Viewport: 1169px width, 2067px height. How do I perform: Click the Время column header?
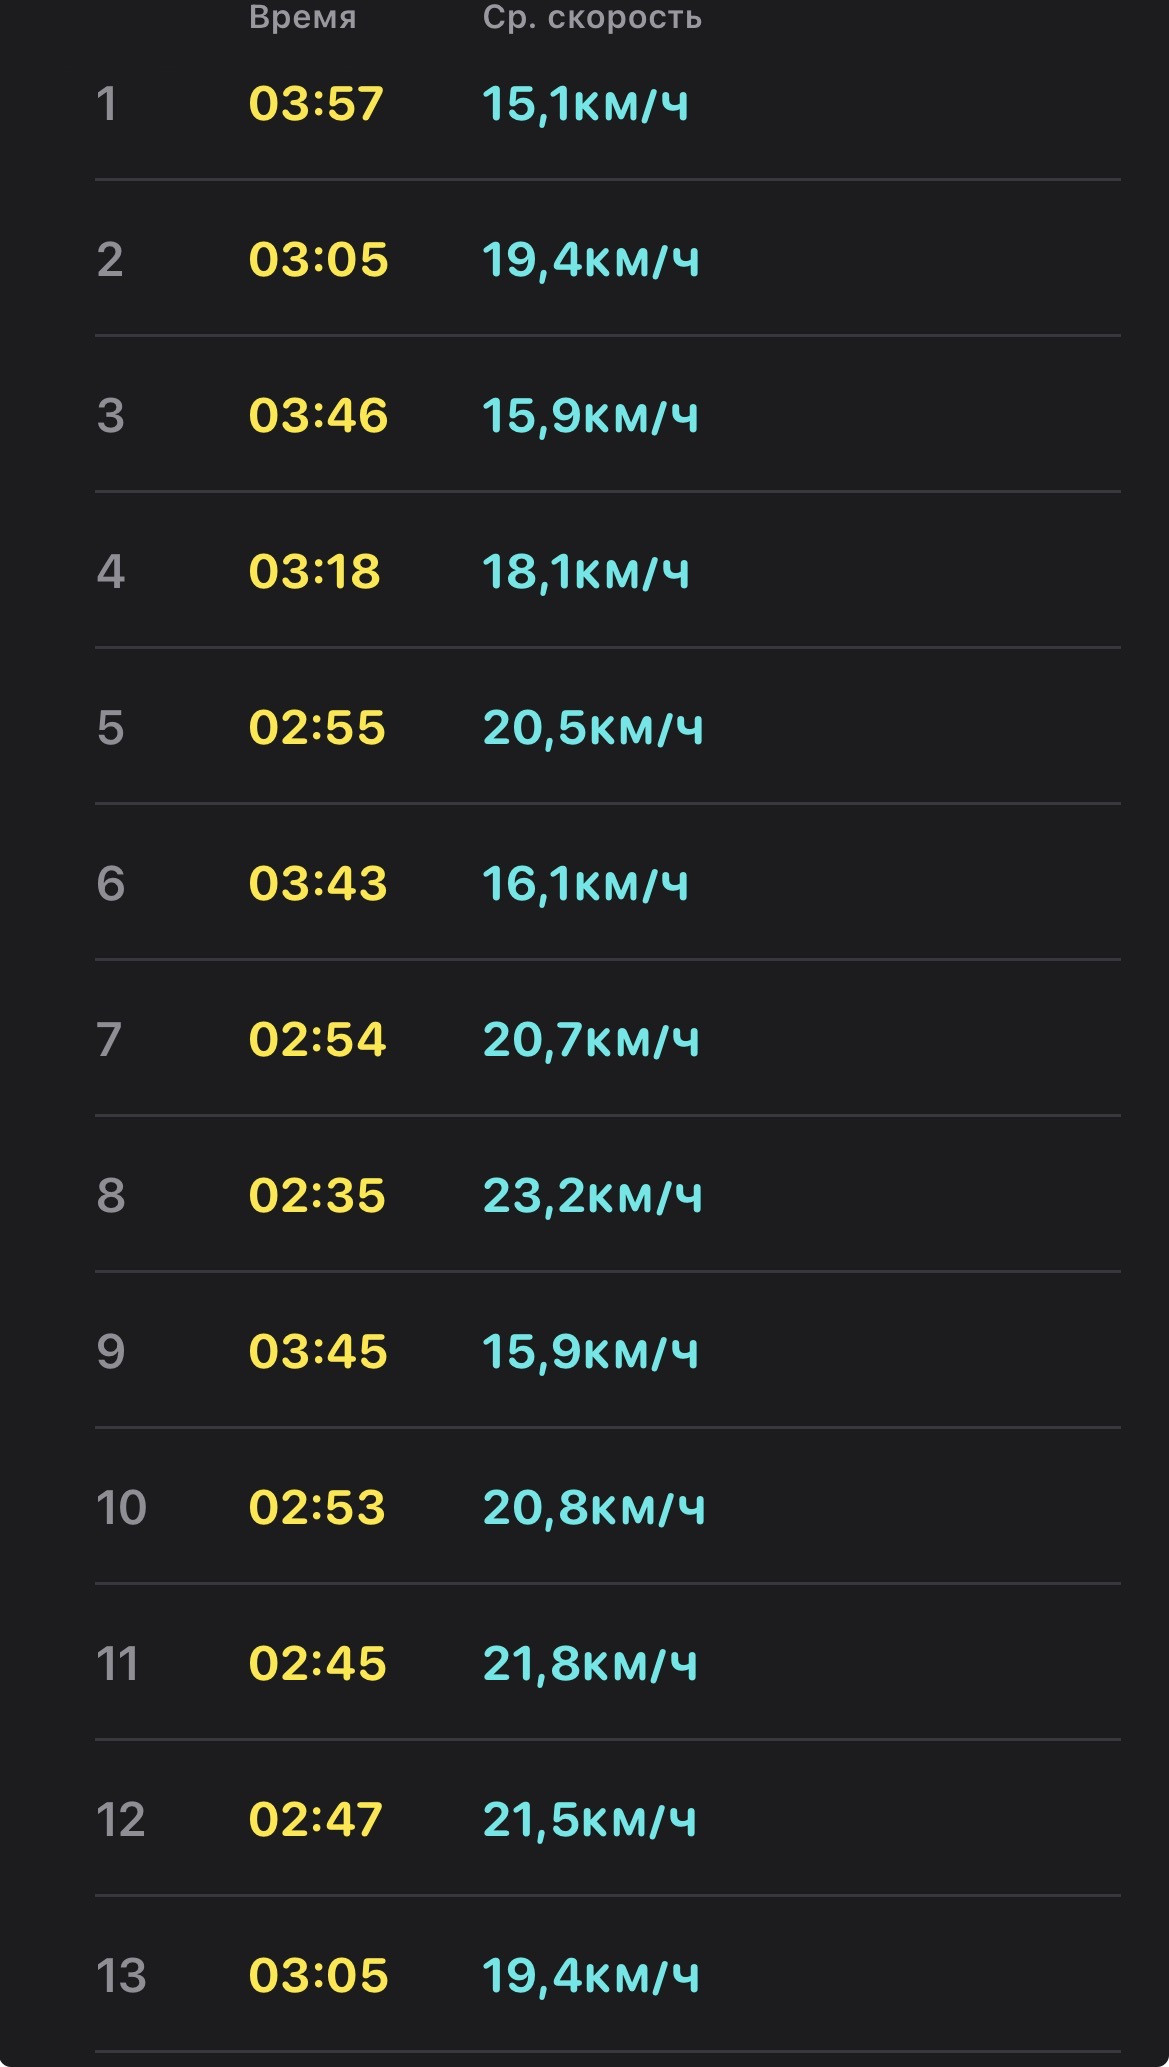(x=302, y=17)
